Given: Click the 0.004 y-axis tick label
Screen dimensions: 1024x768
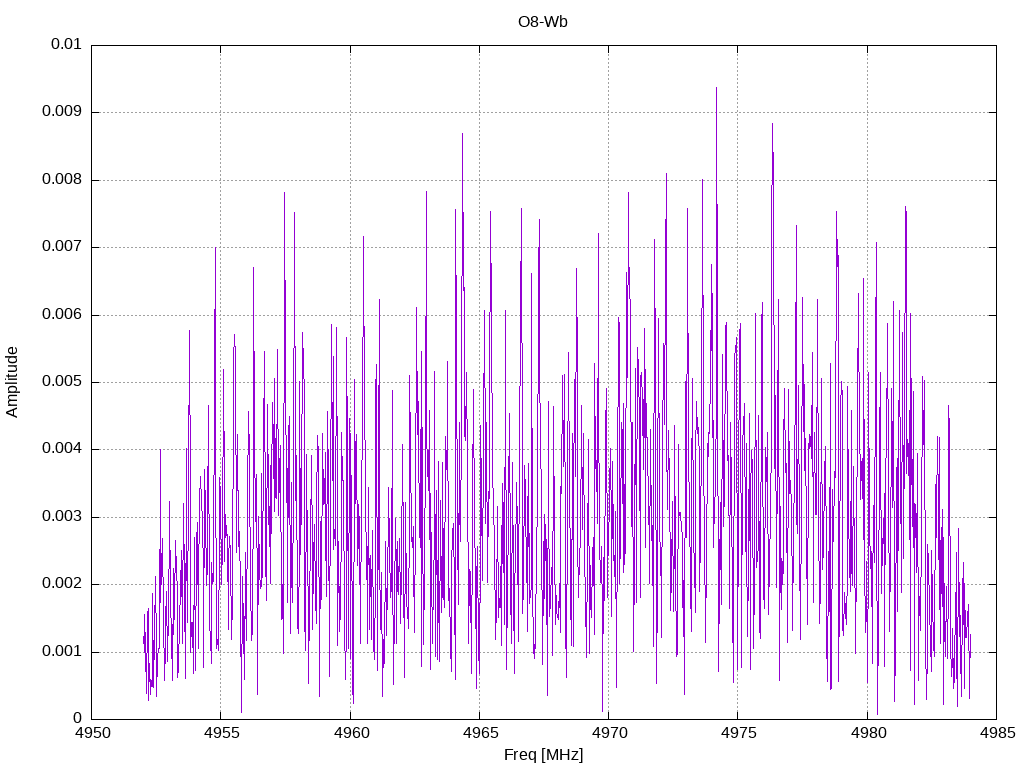Looking at the screenshot, I should (x=62, y=449).
